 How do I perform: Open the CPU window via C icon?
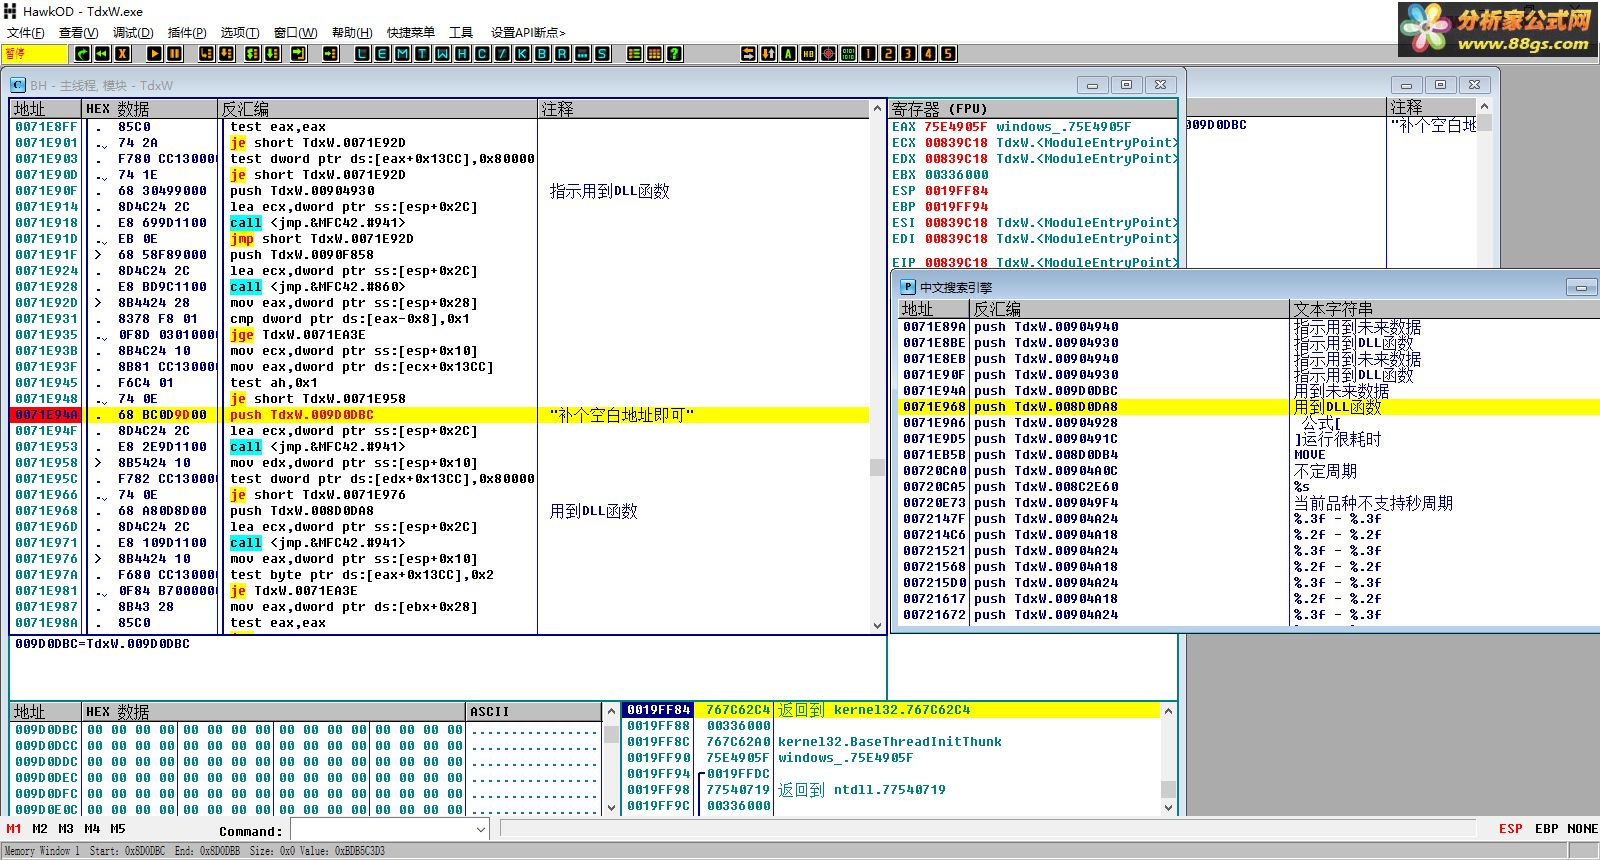[x=482, y=54]
